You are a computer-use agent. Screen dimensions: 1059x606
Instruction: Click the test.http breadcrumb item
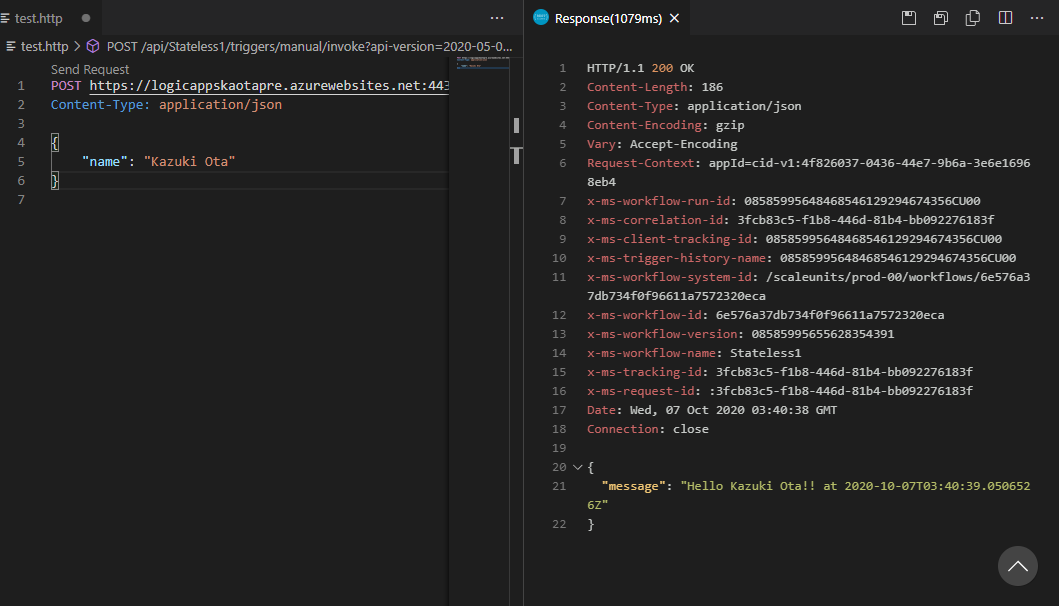pos(45,47)
